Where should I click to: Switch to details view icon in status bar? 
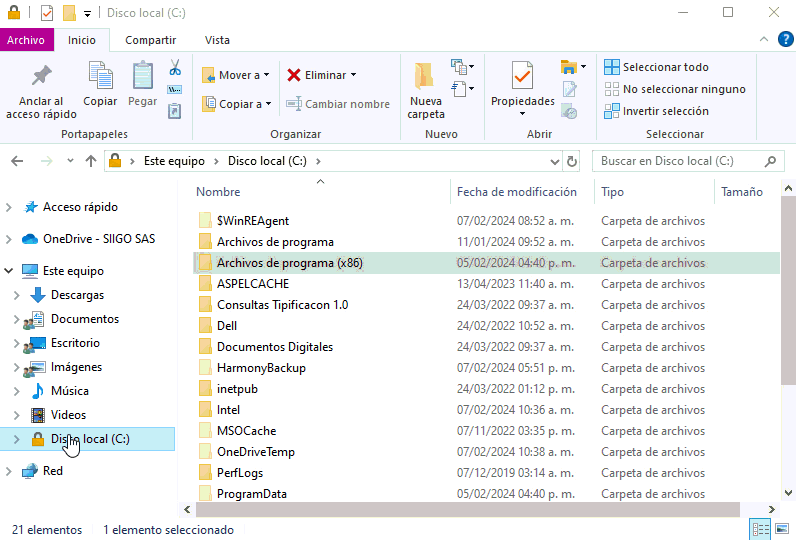(x=760, y=529)
